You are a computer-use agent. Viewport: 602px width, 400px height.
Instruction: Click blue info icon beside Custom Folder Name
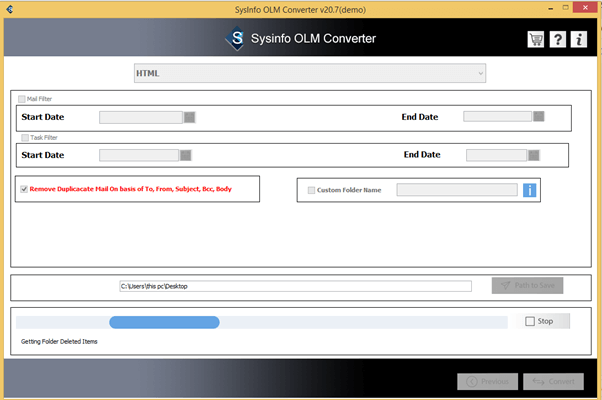529,190
